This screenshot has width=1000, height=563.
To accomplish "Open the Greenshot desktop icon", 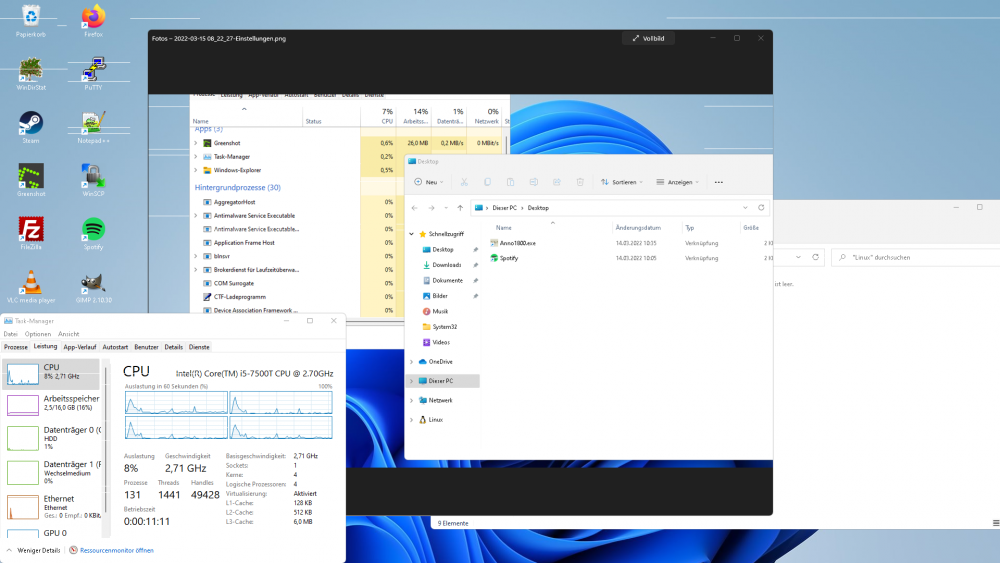I will 31,180.
